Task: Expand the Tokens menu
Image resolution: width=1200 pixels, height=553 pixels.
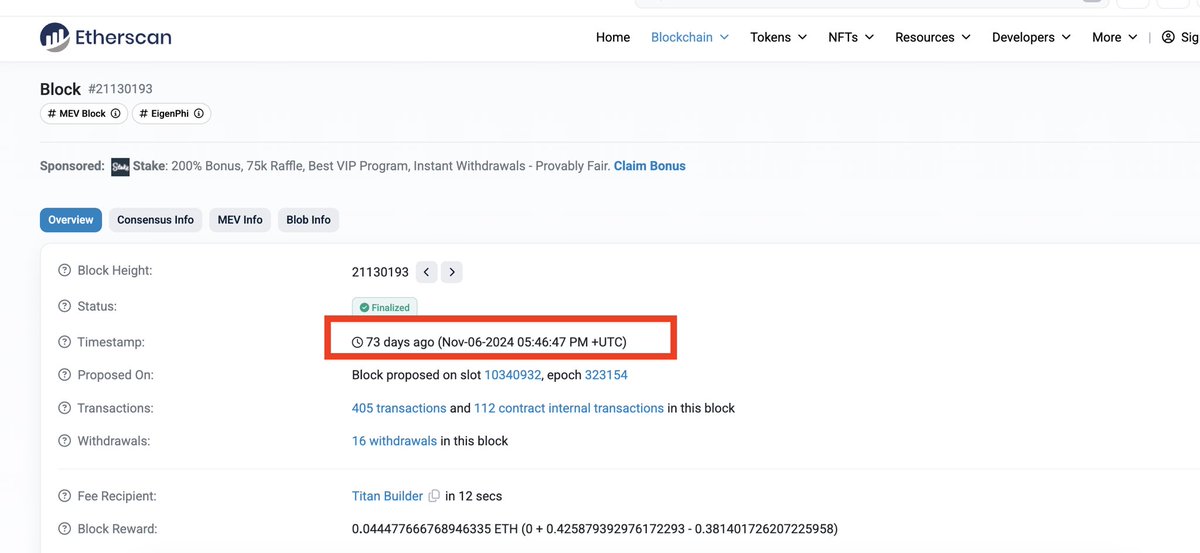Action: click(x=778, y=37)
